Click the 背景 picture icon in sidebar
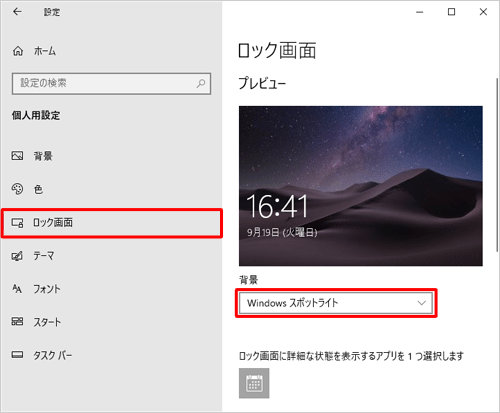The height and width of the screenshot is (413, 500). 17,156
